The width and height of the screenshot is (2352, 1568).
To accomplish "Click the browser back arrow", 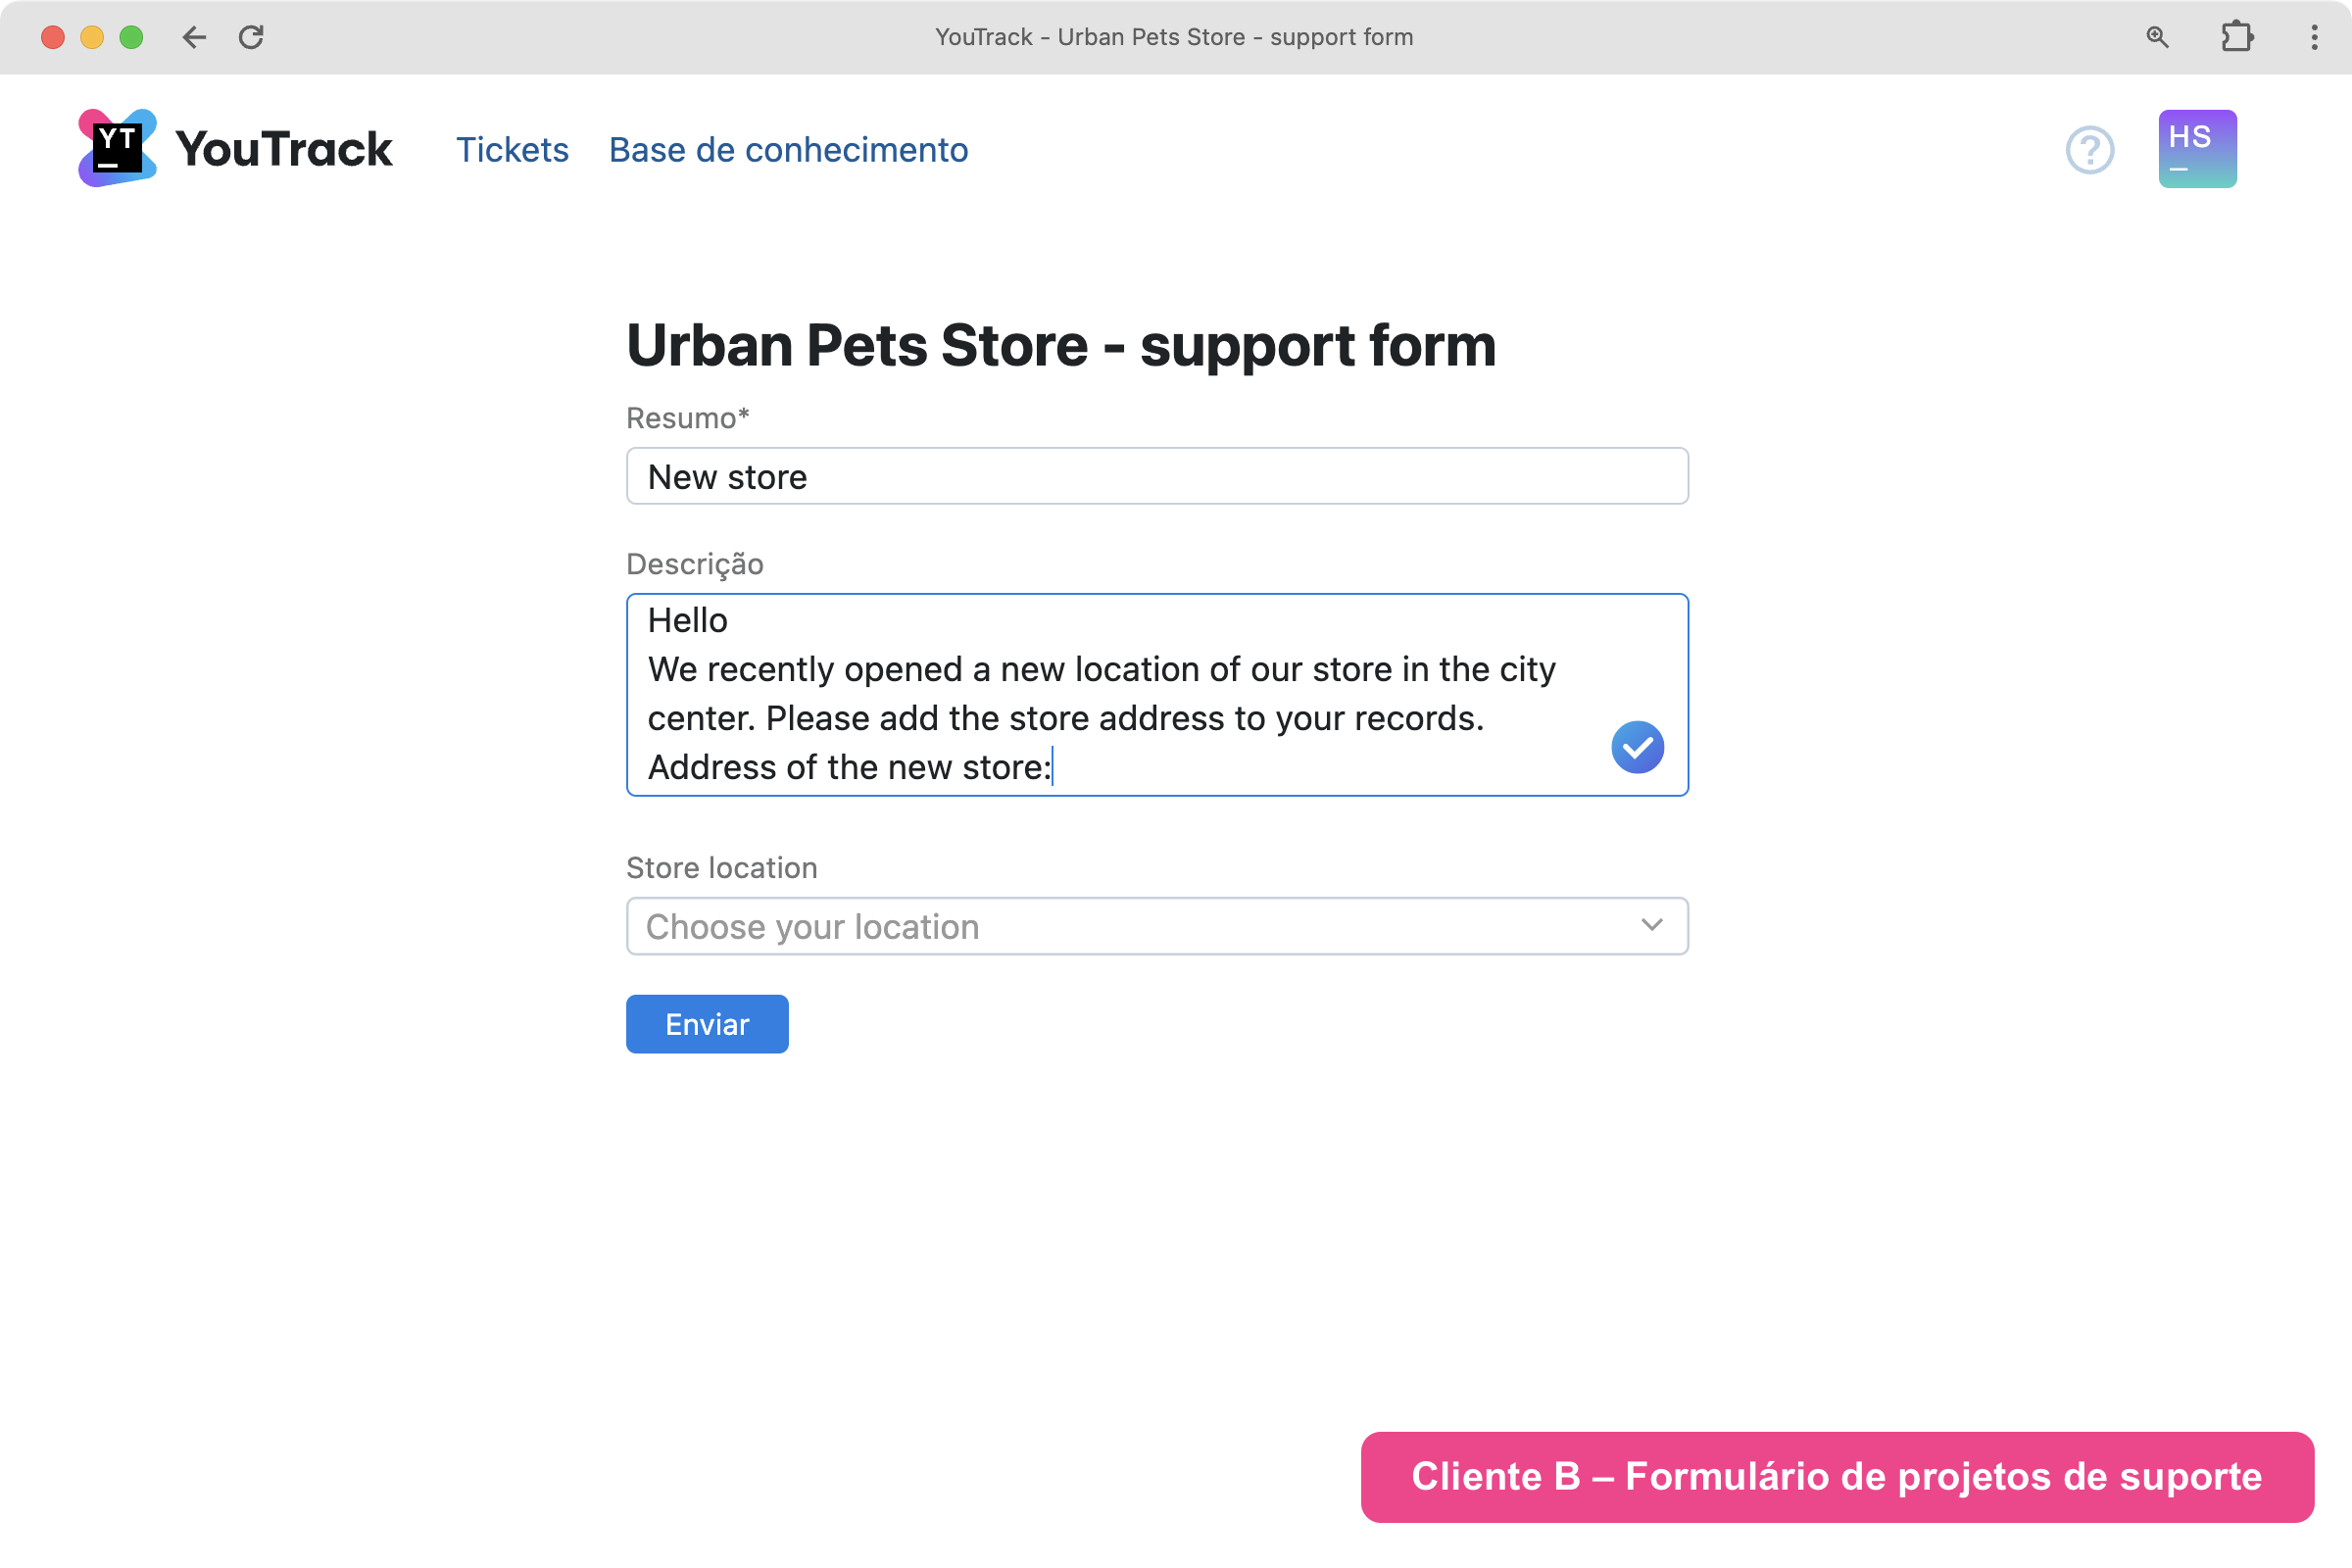I will click(194, 37).
